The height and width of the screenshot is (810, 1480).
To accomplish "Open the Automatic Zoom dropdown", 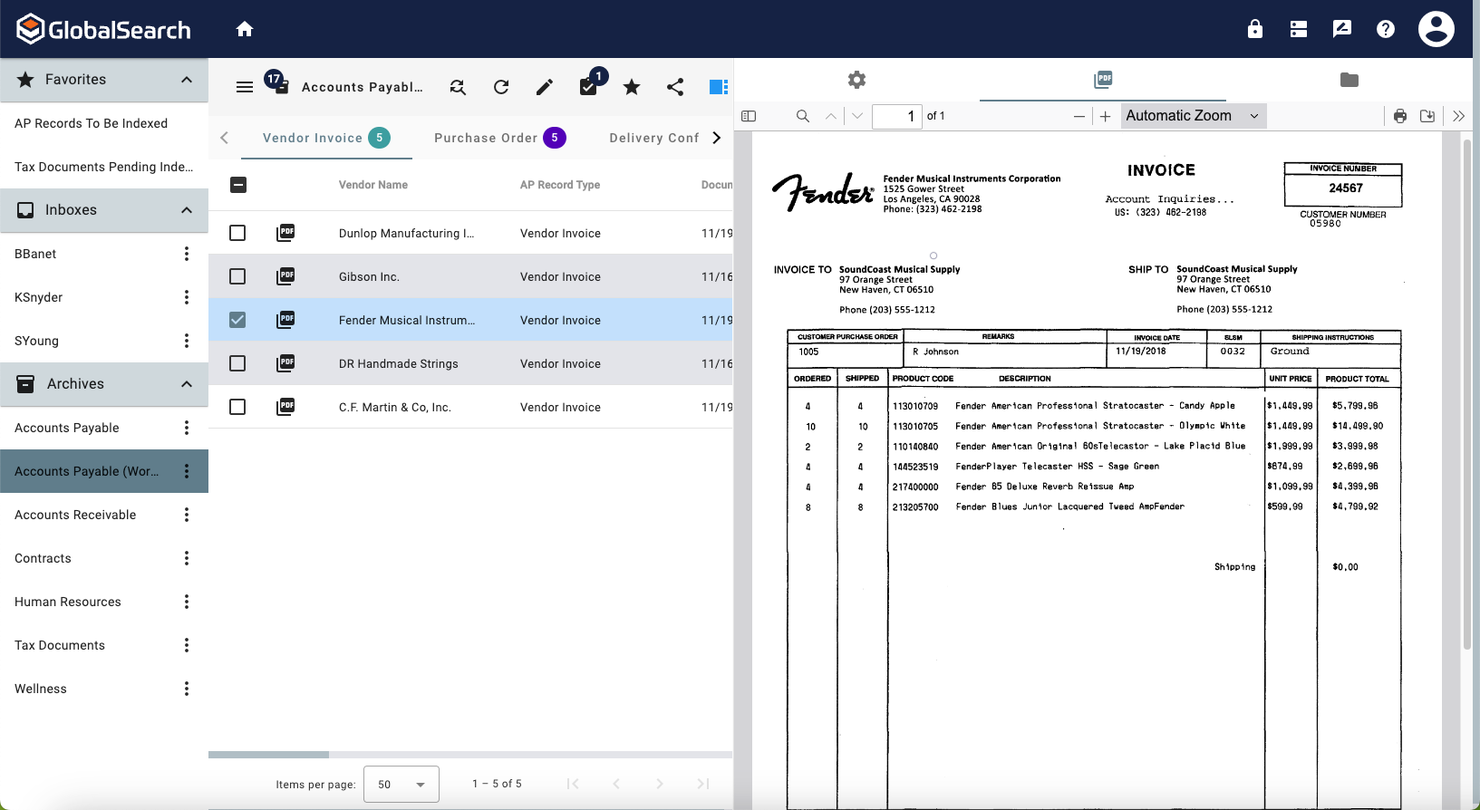I will [x=1193, y=116].
